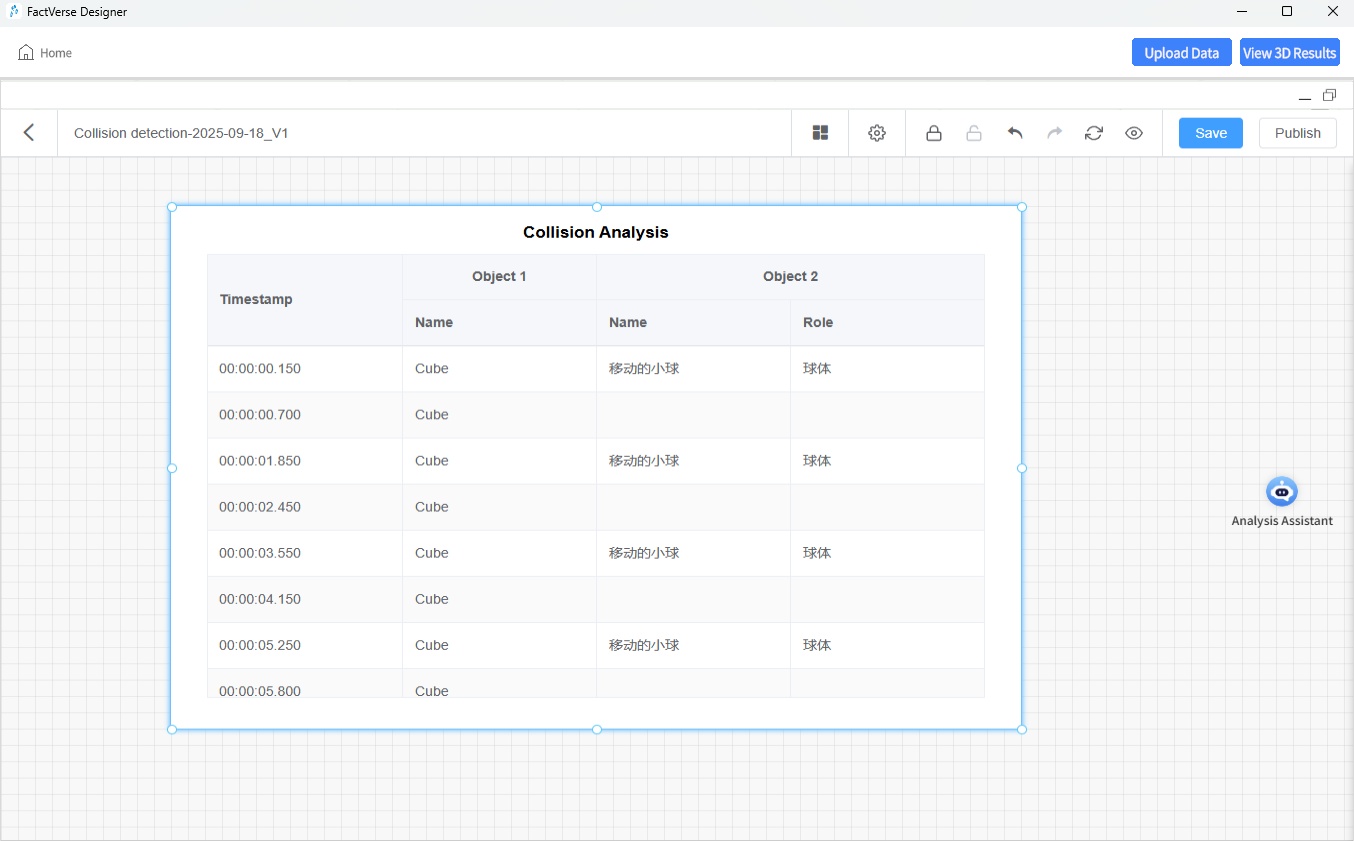This screenshot has height=841, width=1354.
Task: Click the redo arrow icon
Action: [1054, 133]
